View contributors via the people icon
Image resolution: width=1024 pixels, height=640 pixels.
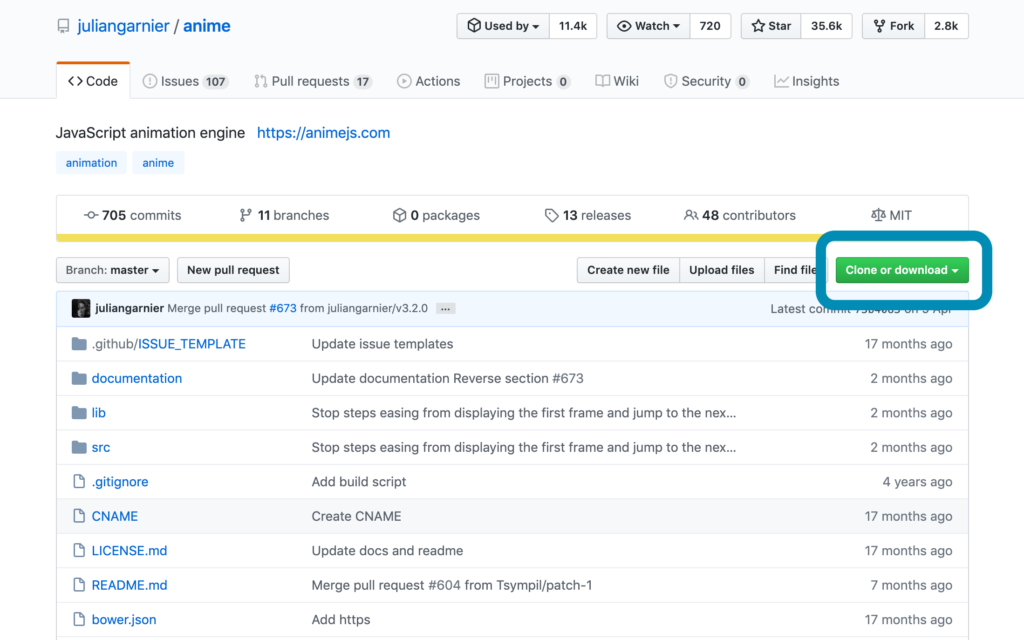691,215
